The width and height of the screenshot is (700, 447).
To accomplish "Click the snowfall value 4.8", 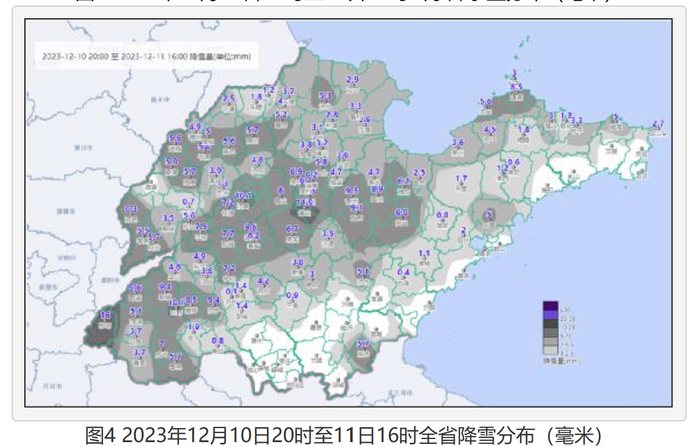I will pyautogui.click(x=257, y=159).
